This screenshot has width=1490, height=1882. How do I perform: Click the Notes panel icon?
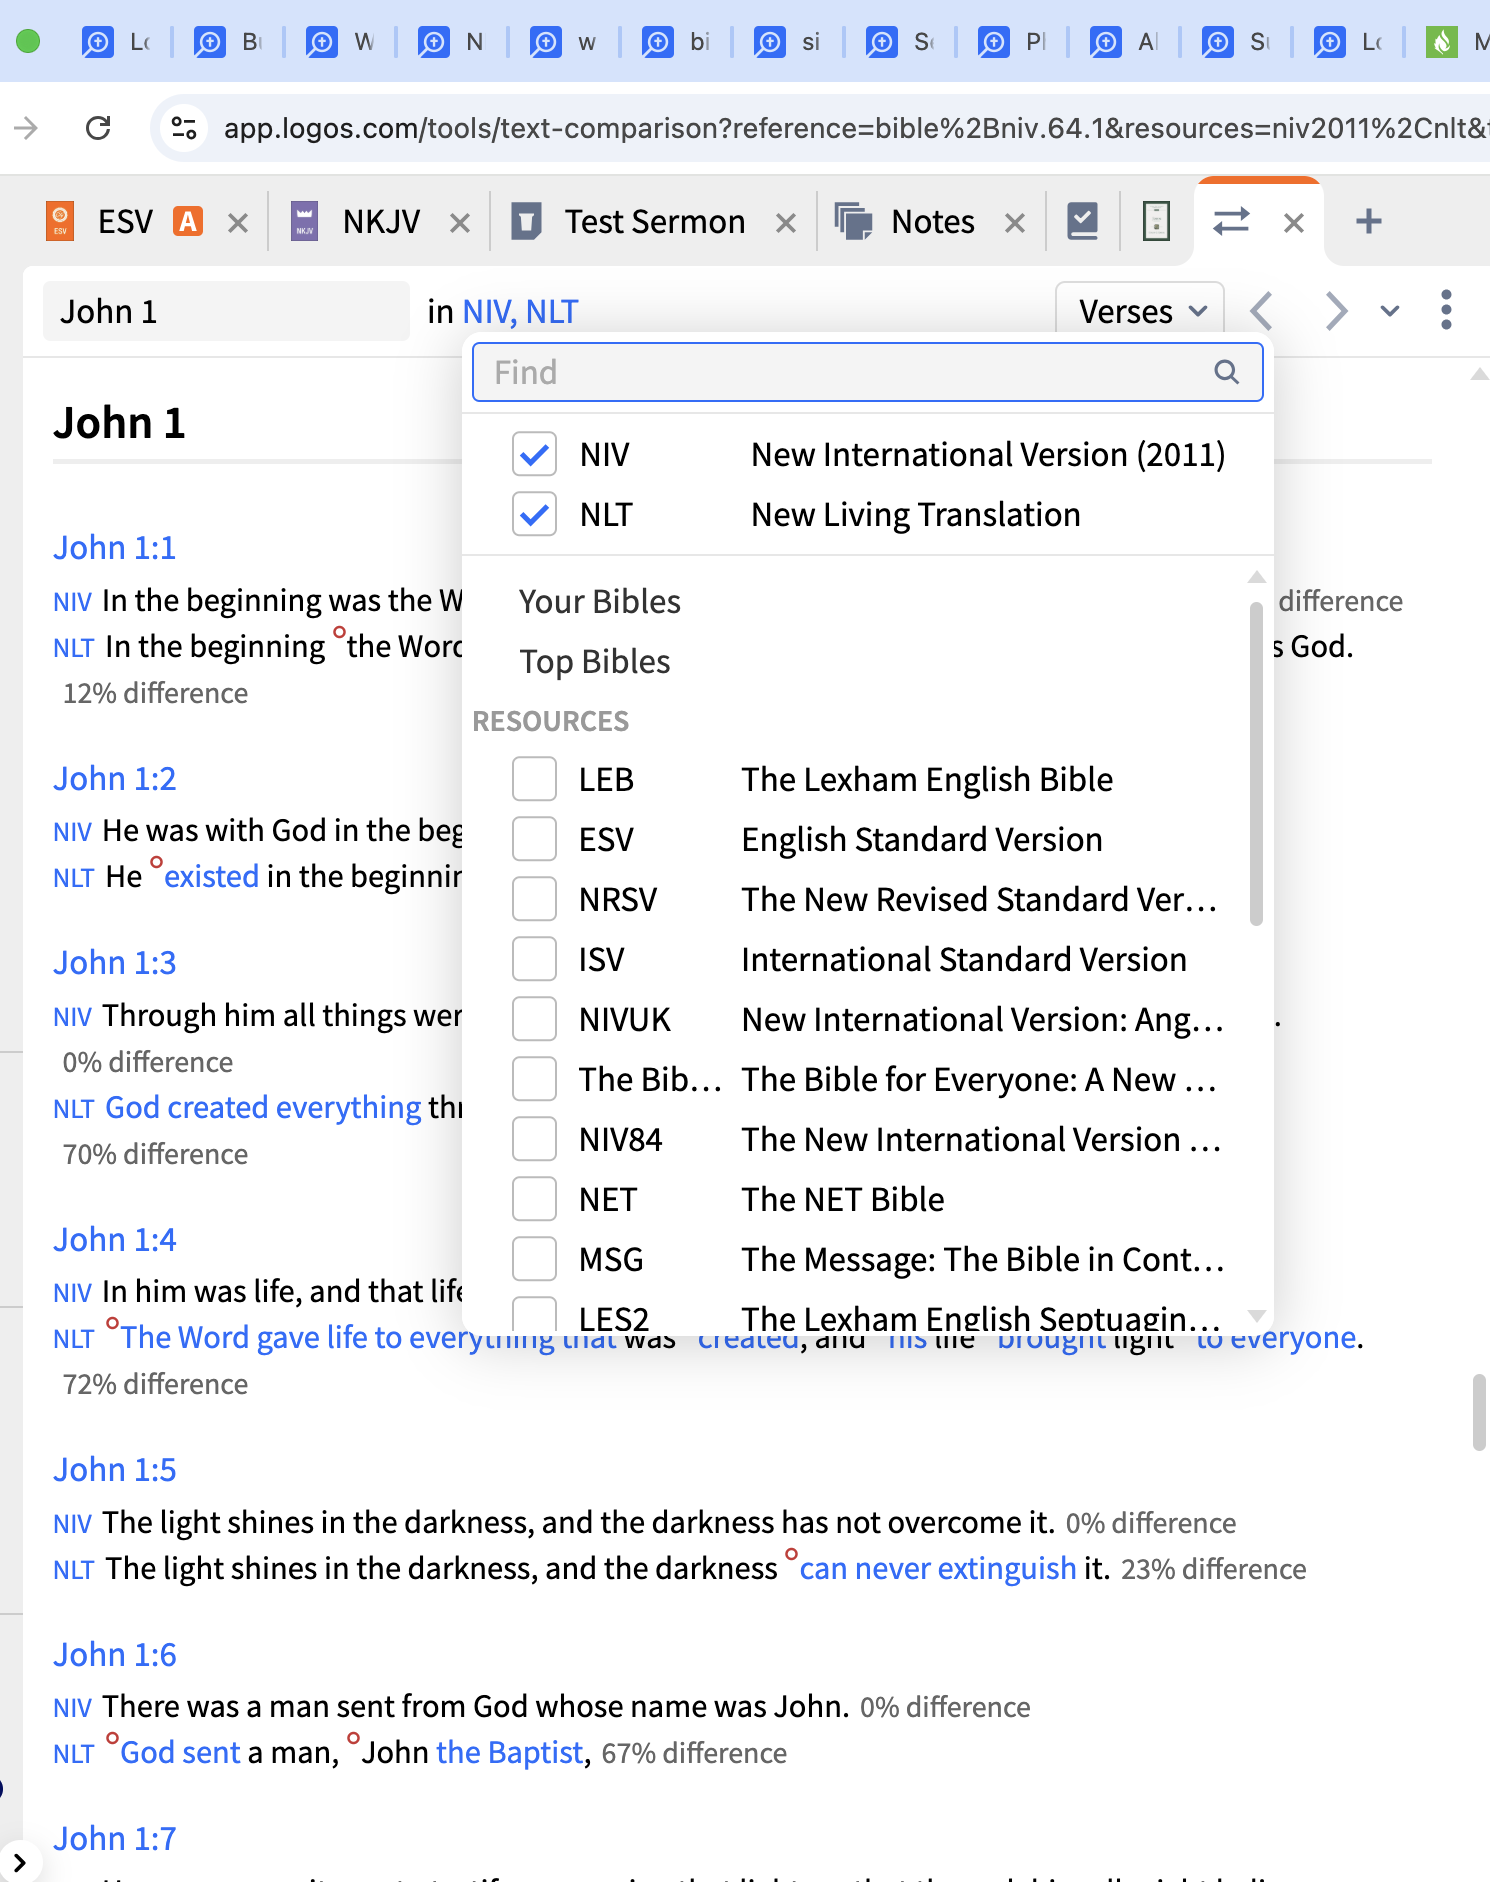click(853, 221)
